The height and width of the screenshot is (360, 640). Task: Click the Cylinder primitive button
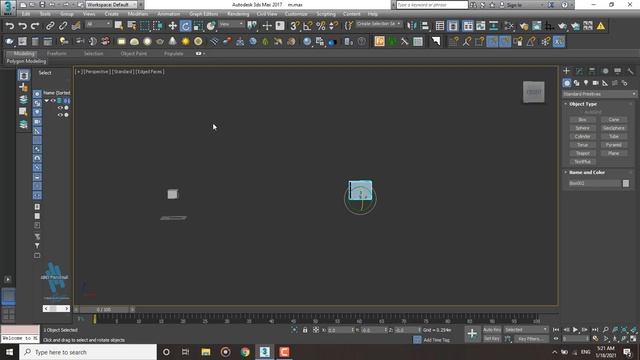(582, 136)
